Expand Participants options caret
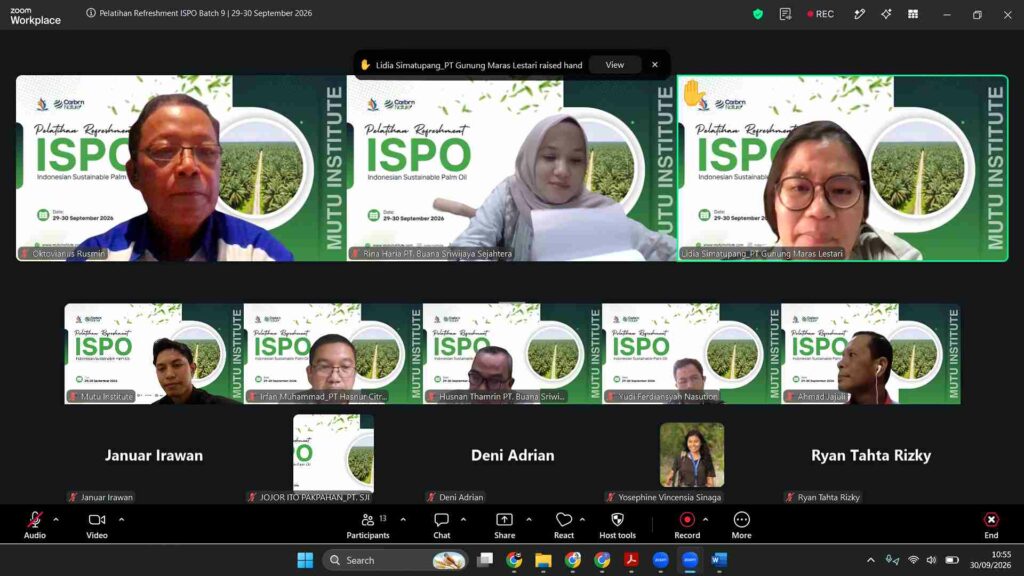 (403, 520)
